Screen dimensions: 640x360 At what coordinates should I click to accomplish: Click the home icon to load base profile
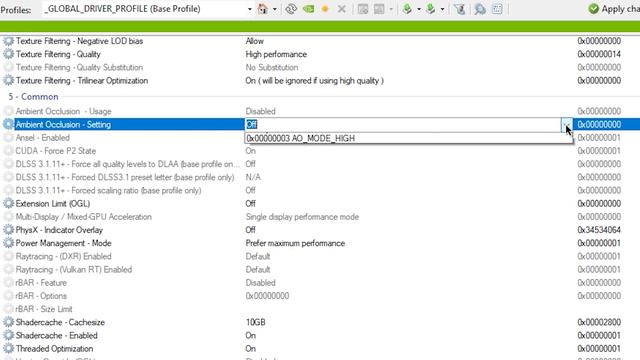(x=263, y=9)
